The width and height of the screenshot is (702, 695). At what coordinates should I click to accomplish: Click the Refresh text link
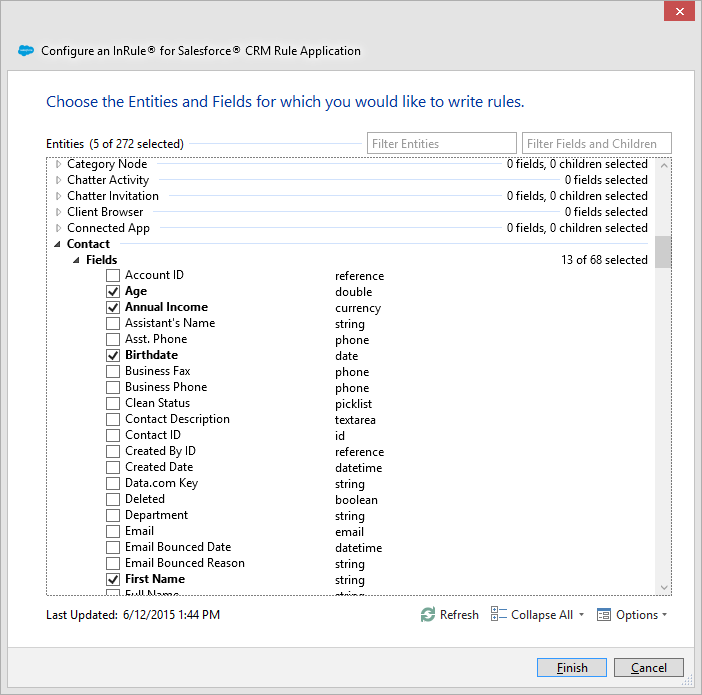459,615
